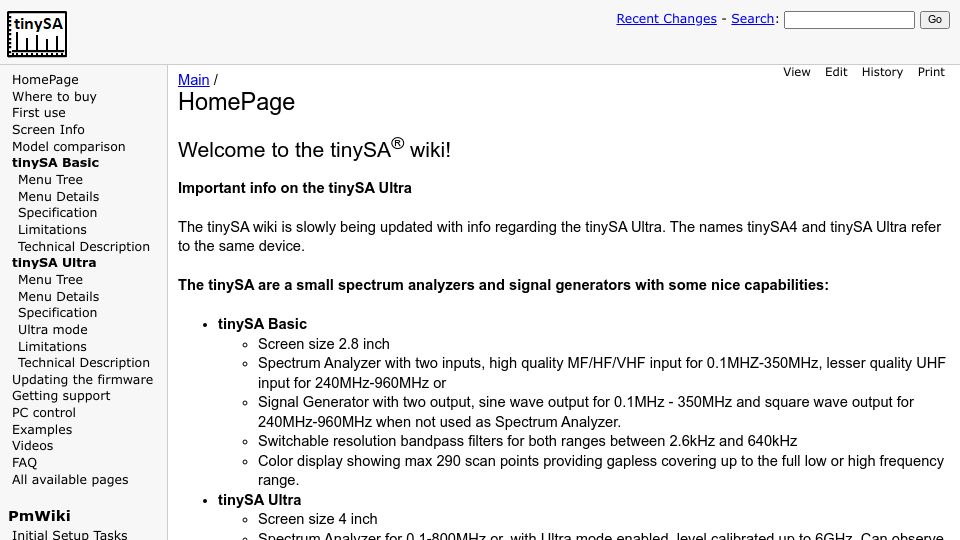Click the 'Switchable resolution bandpass filters' bullet
Screen dimensions: 960x540
click(x=527, y=441)
